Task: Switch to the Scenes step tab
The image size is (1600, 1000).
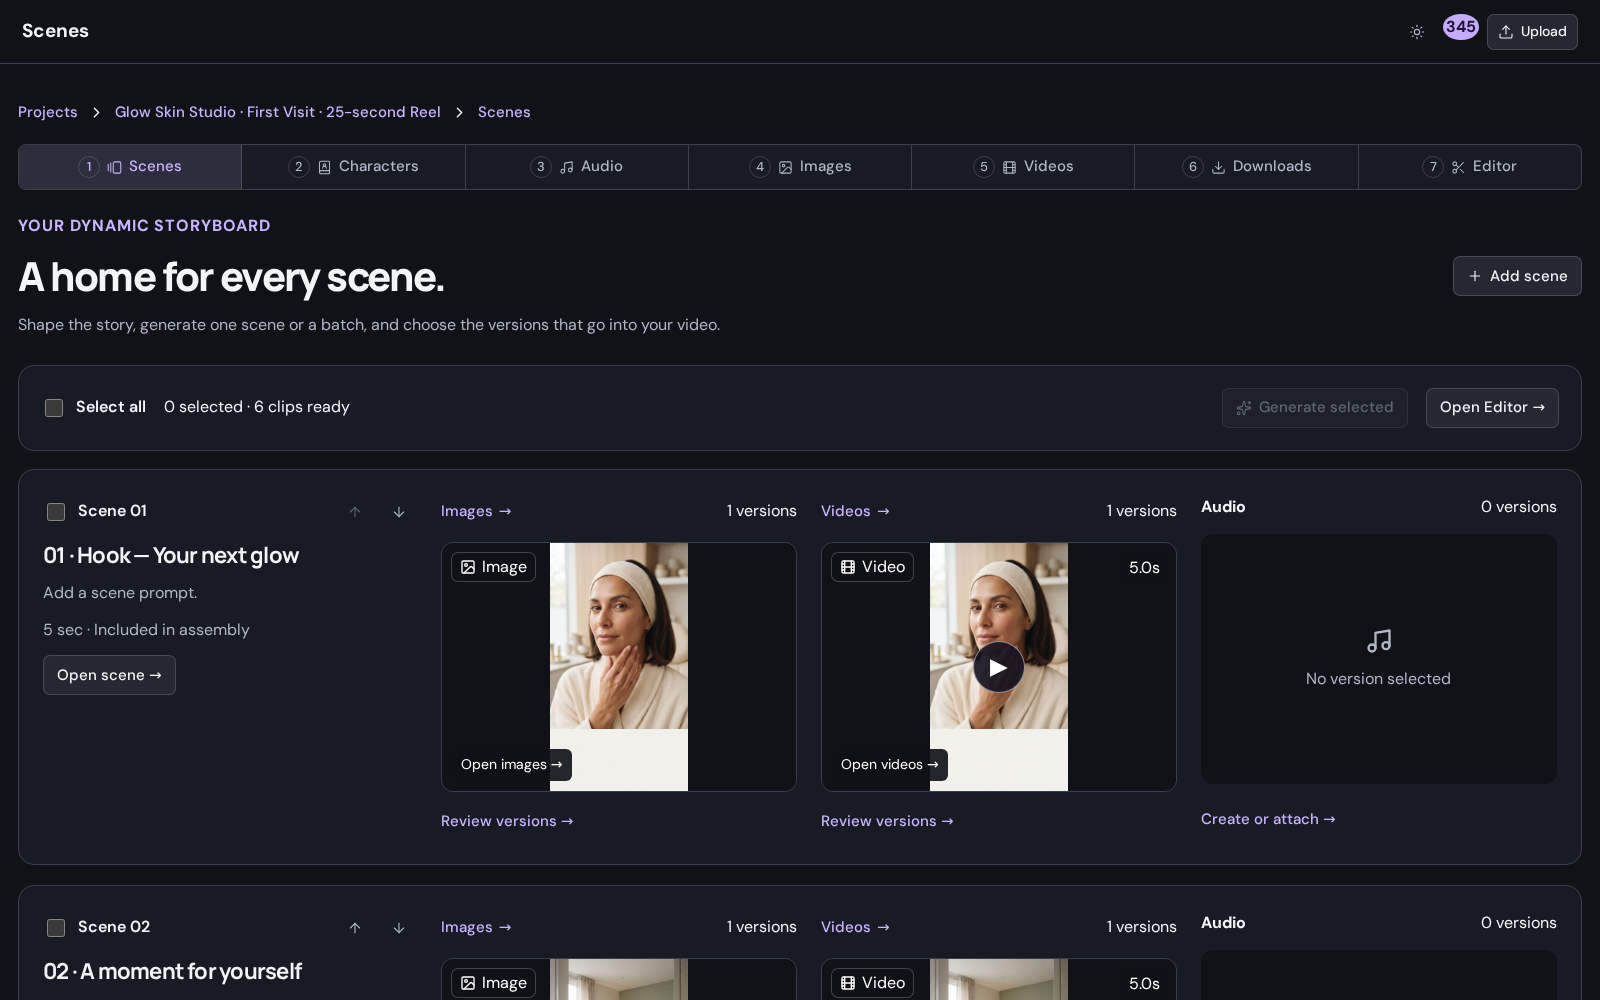Action: (130, 167)
